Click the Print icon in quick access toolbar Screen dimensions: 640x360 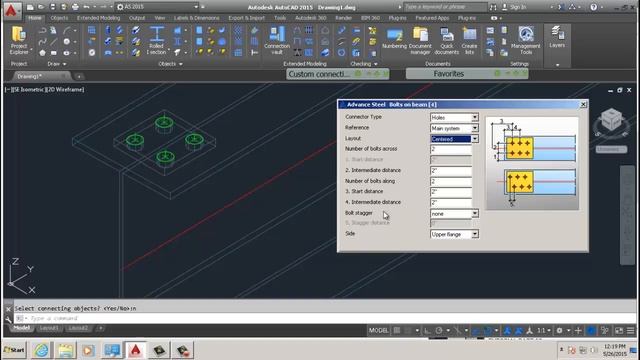pos(75,7)
